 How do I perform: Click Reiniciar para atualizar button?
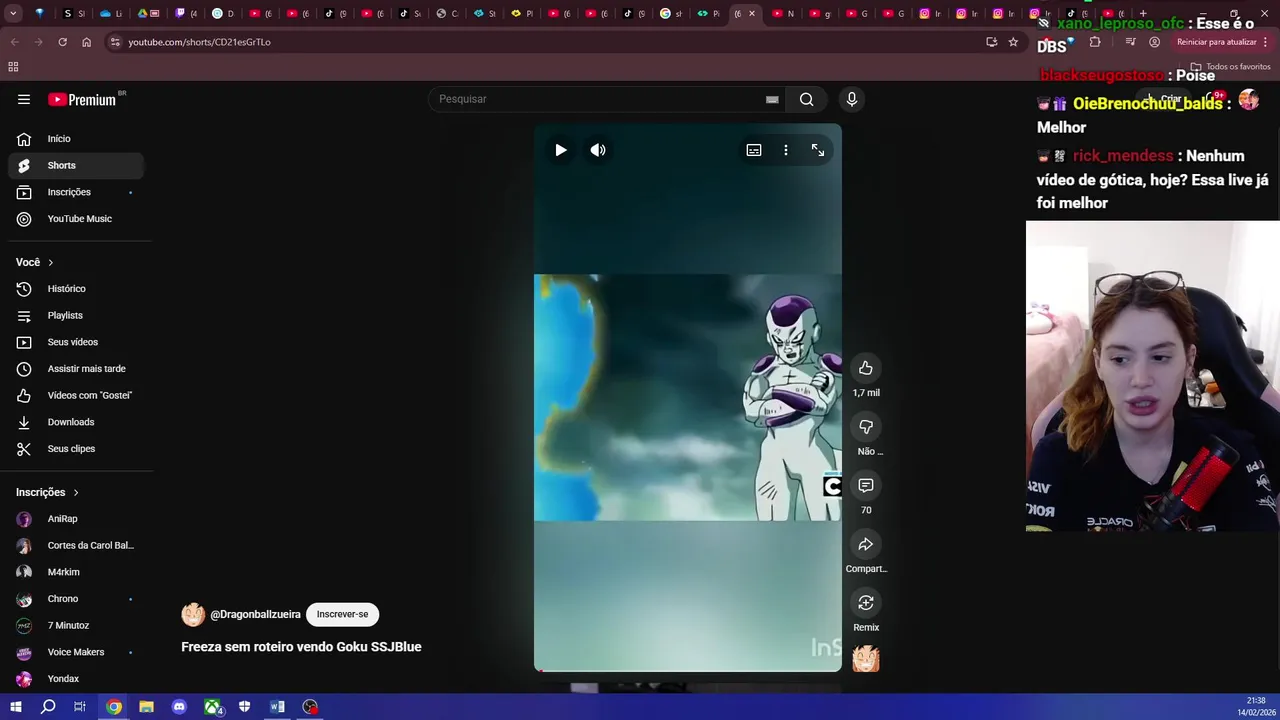(x=1216, y=42)
